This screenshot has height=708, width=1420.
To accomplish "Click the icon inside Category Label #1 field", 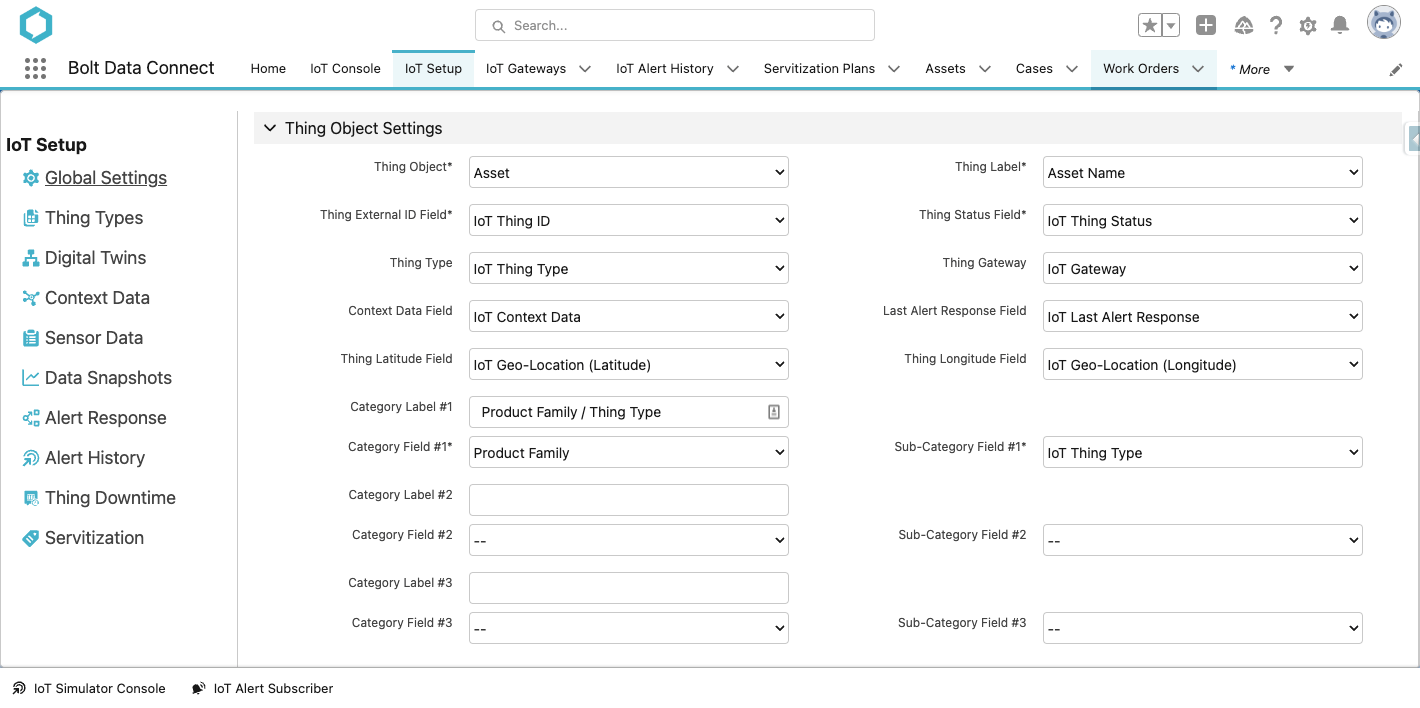I will pos(773,412).
